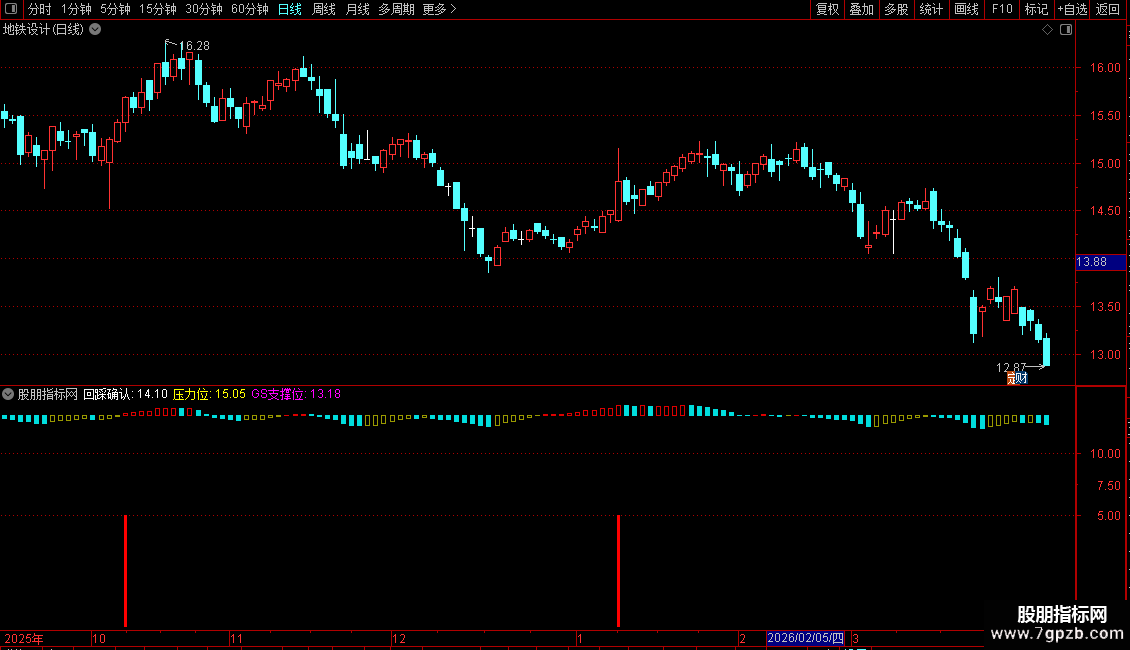Click the 2025年 label on the date axis
1130x650 pixels.
click(x=24, y=638)
